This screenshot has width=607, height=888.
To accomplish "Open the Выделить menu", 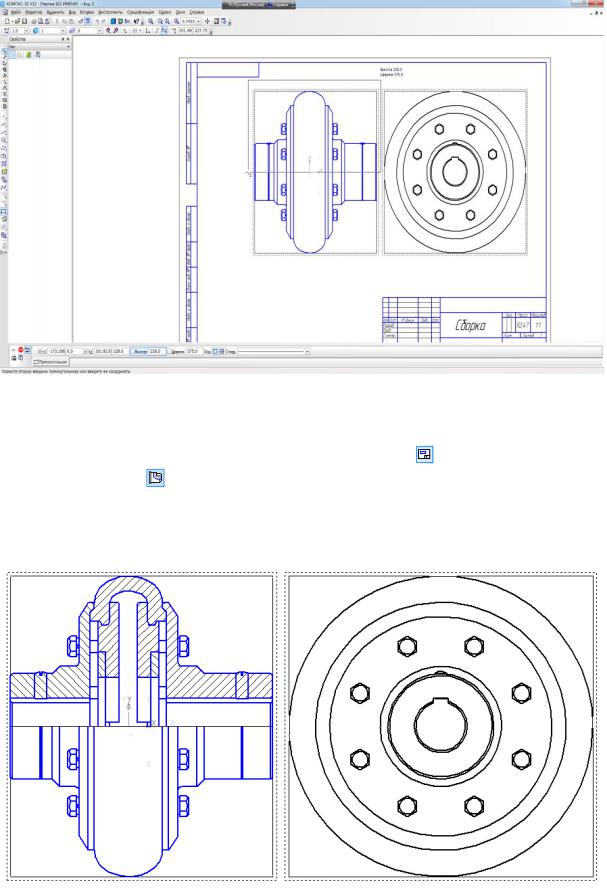I will point(55,12).
